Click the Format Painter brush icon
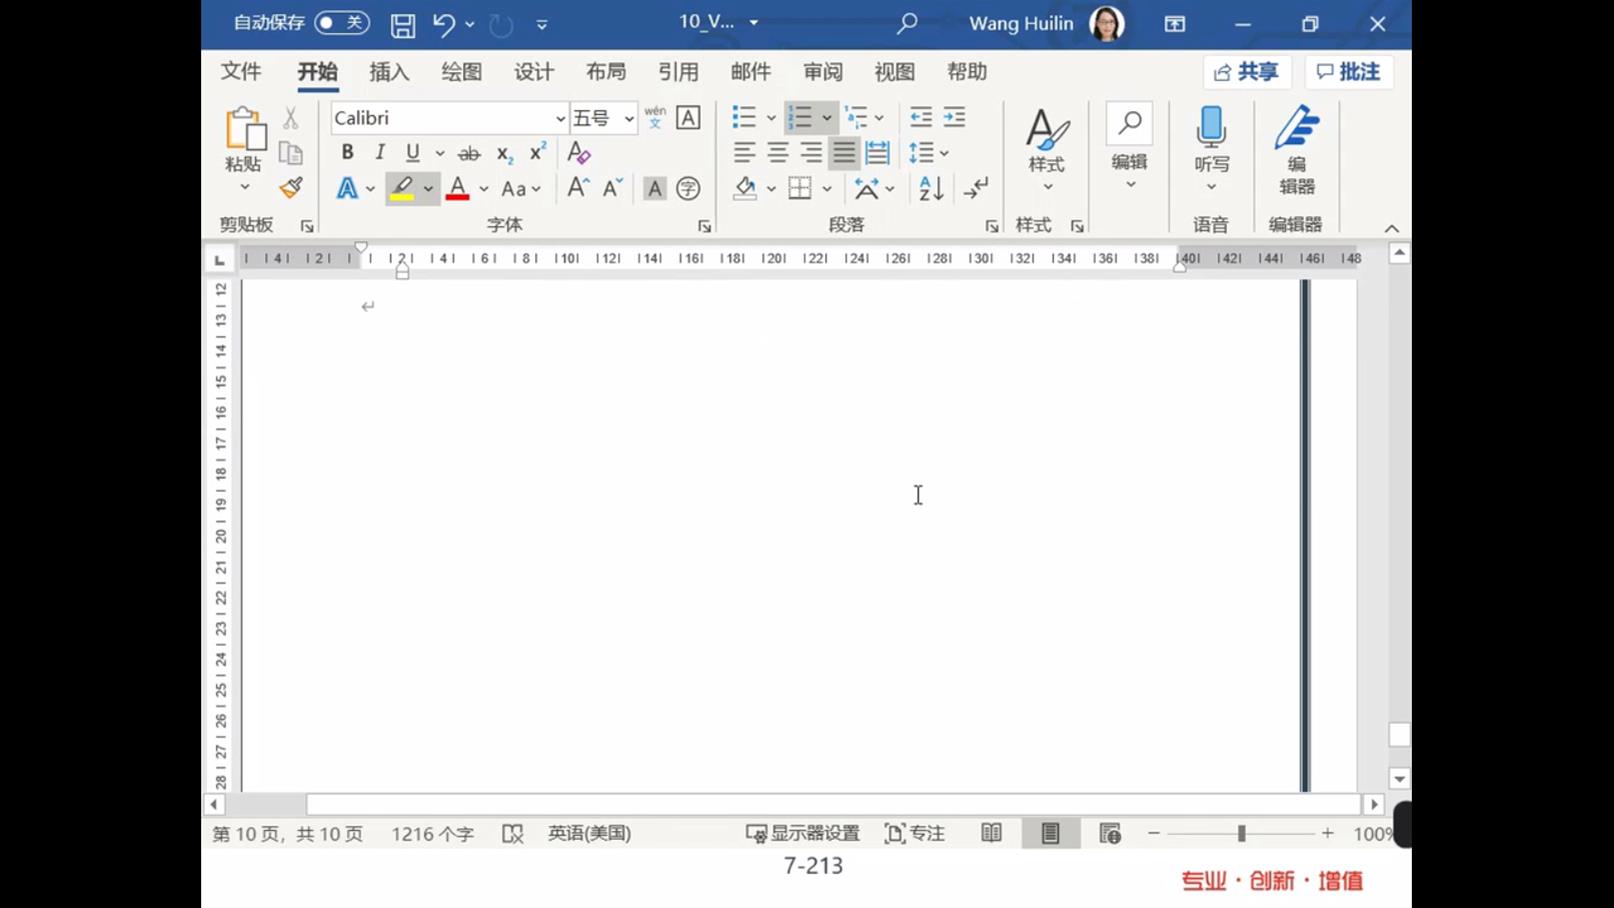This screenshot has width=1614, height=908. click(x=291, y=188)
